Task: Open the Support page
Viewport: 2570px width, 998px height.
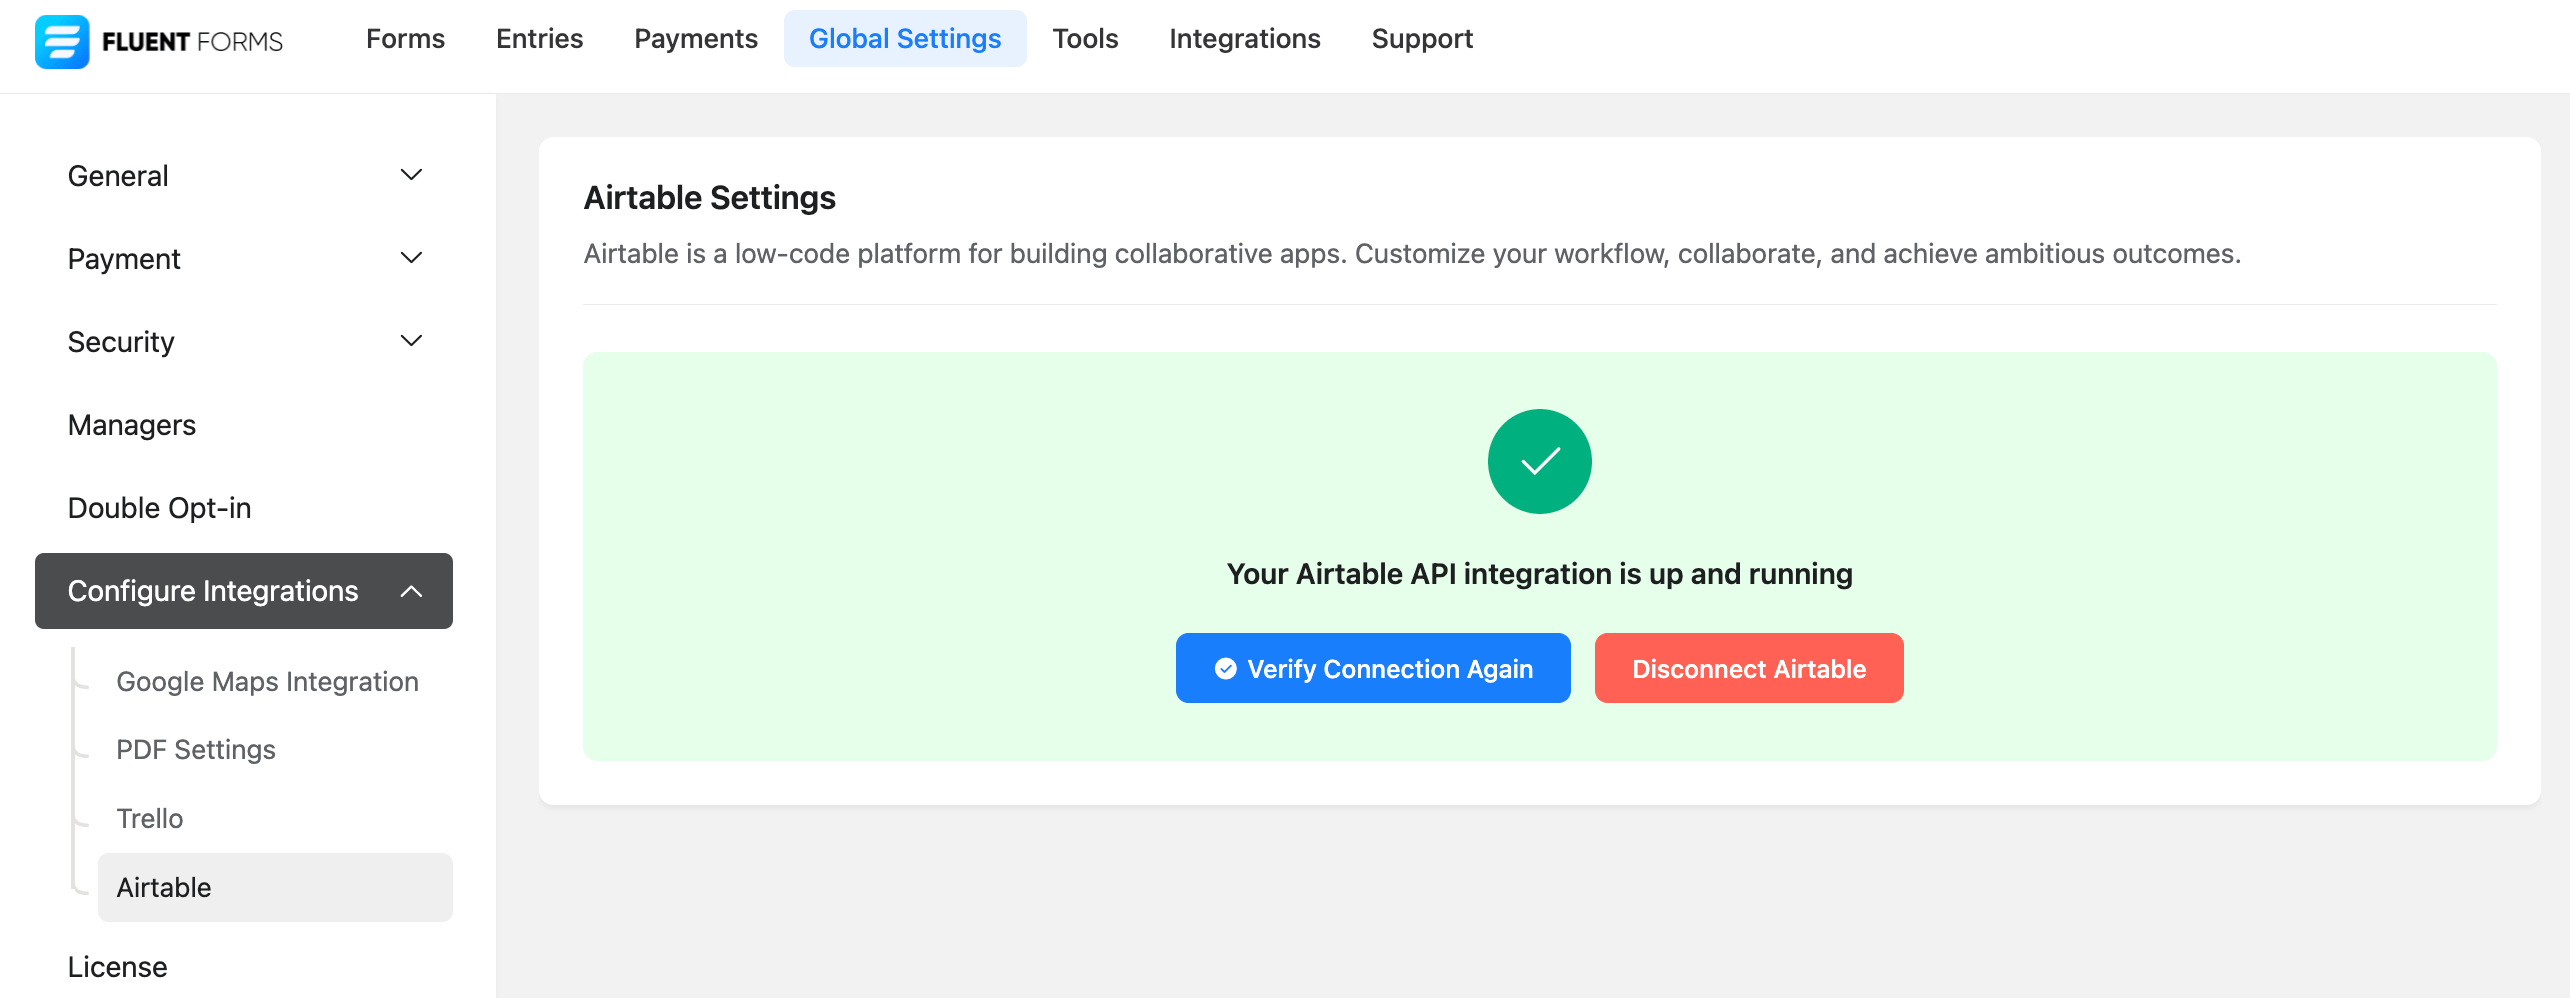Action: click(1421, 39)
